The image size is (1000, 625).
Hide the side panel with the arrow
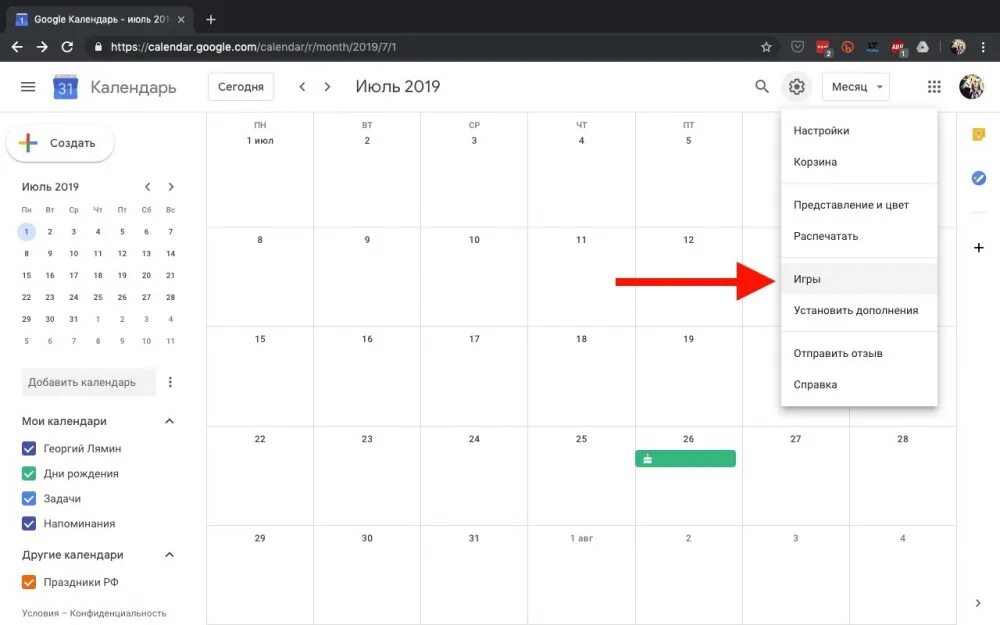[978, 603]
